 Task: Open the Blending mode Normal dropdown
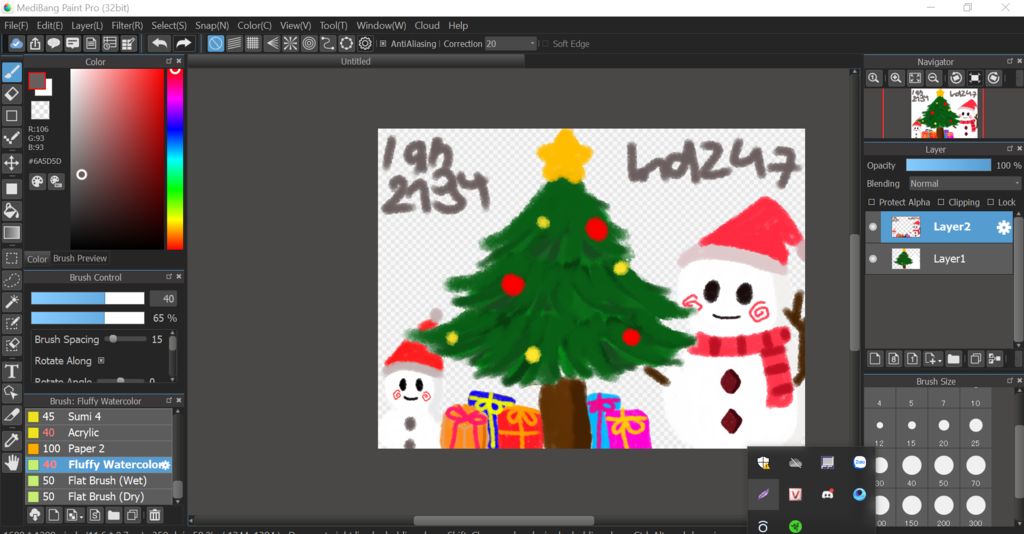point(965,184)
